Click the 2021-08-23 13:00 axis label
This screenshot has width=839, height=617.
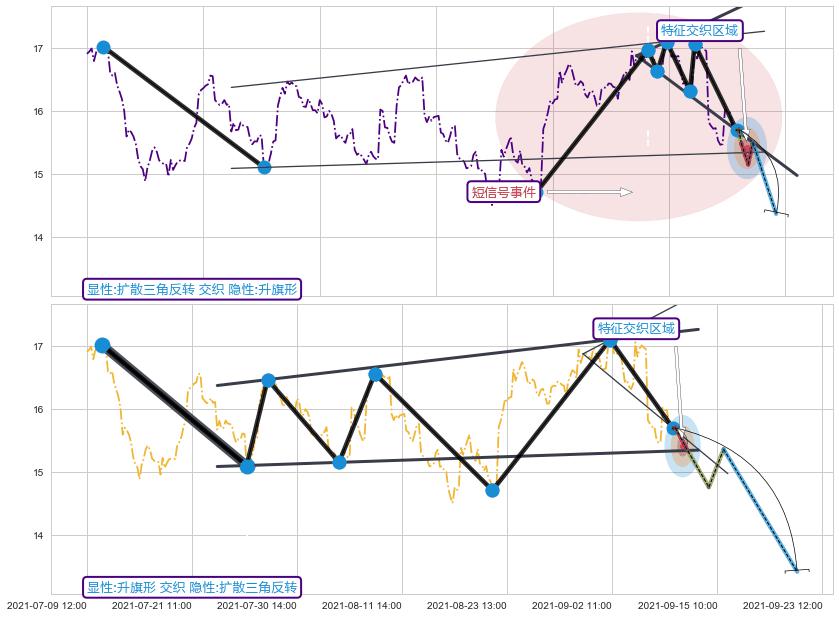pyautogui.click(x=465, y=605)
